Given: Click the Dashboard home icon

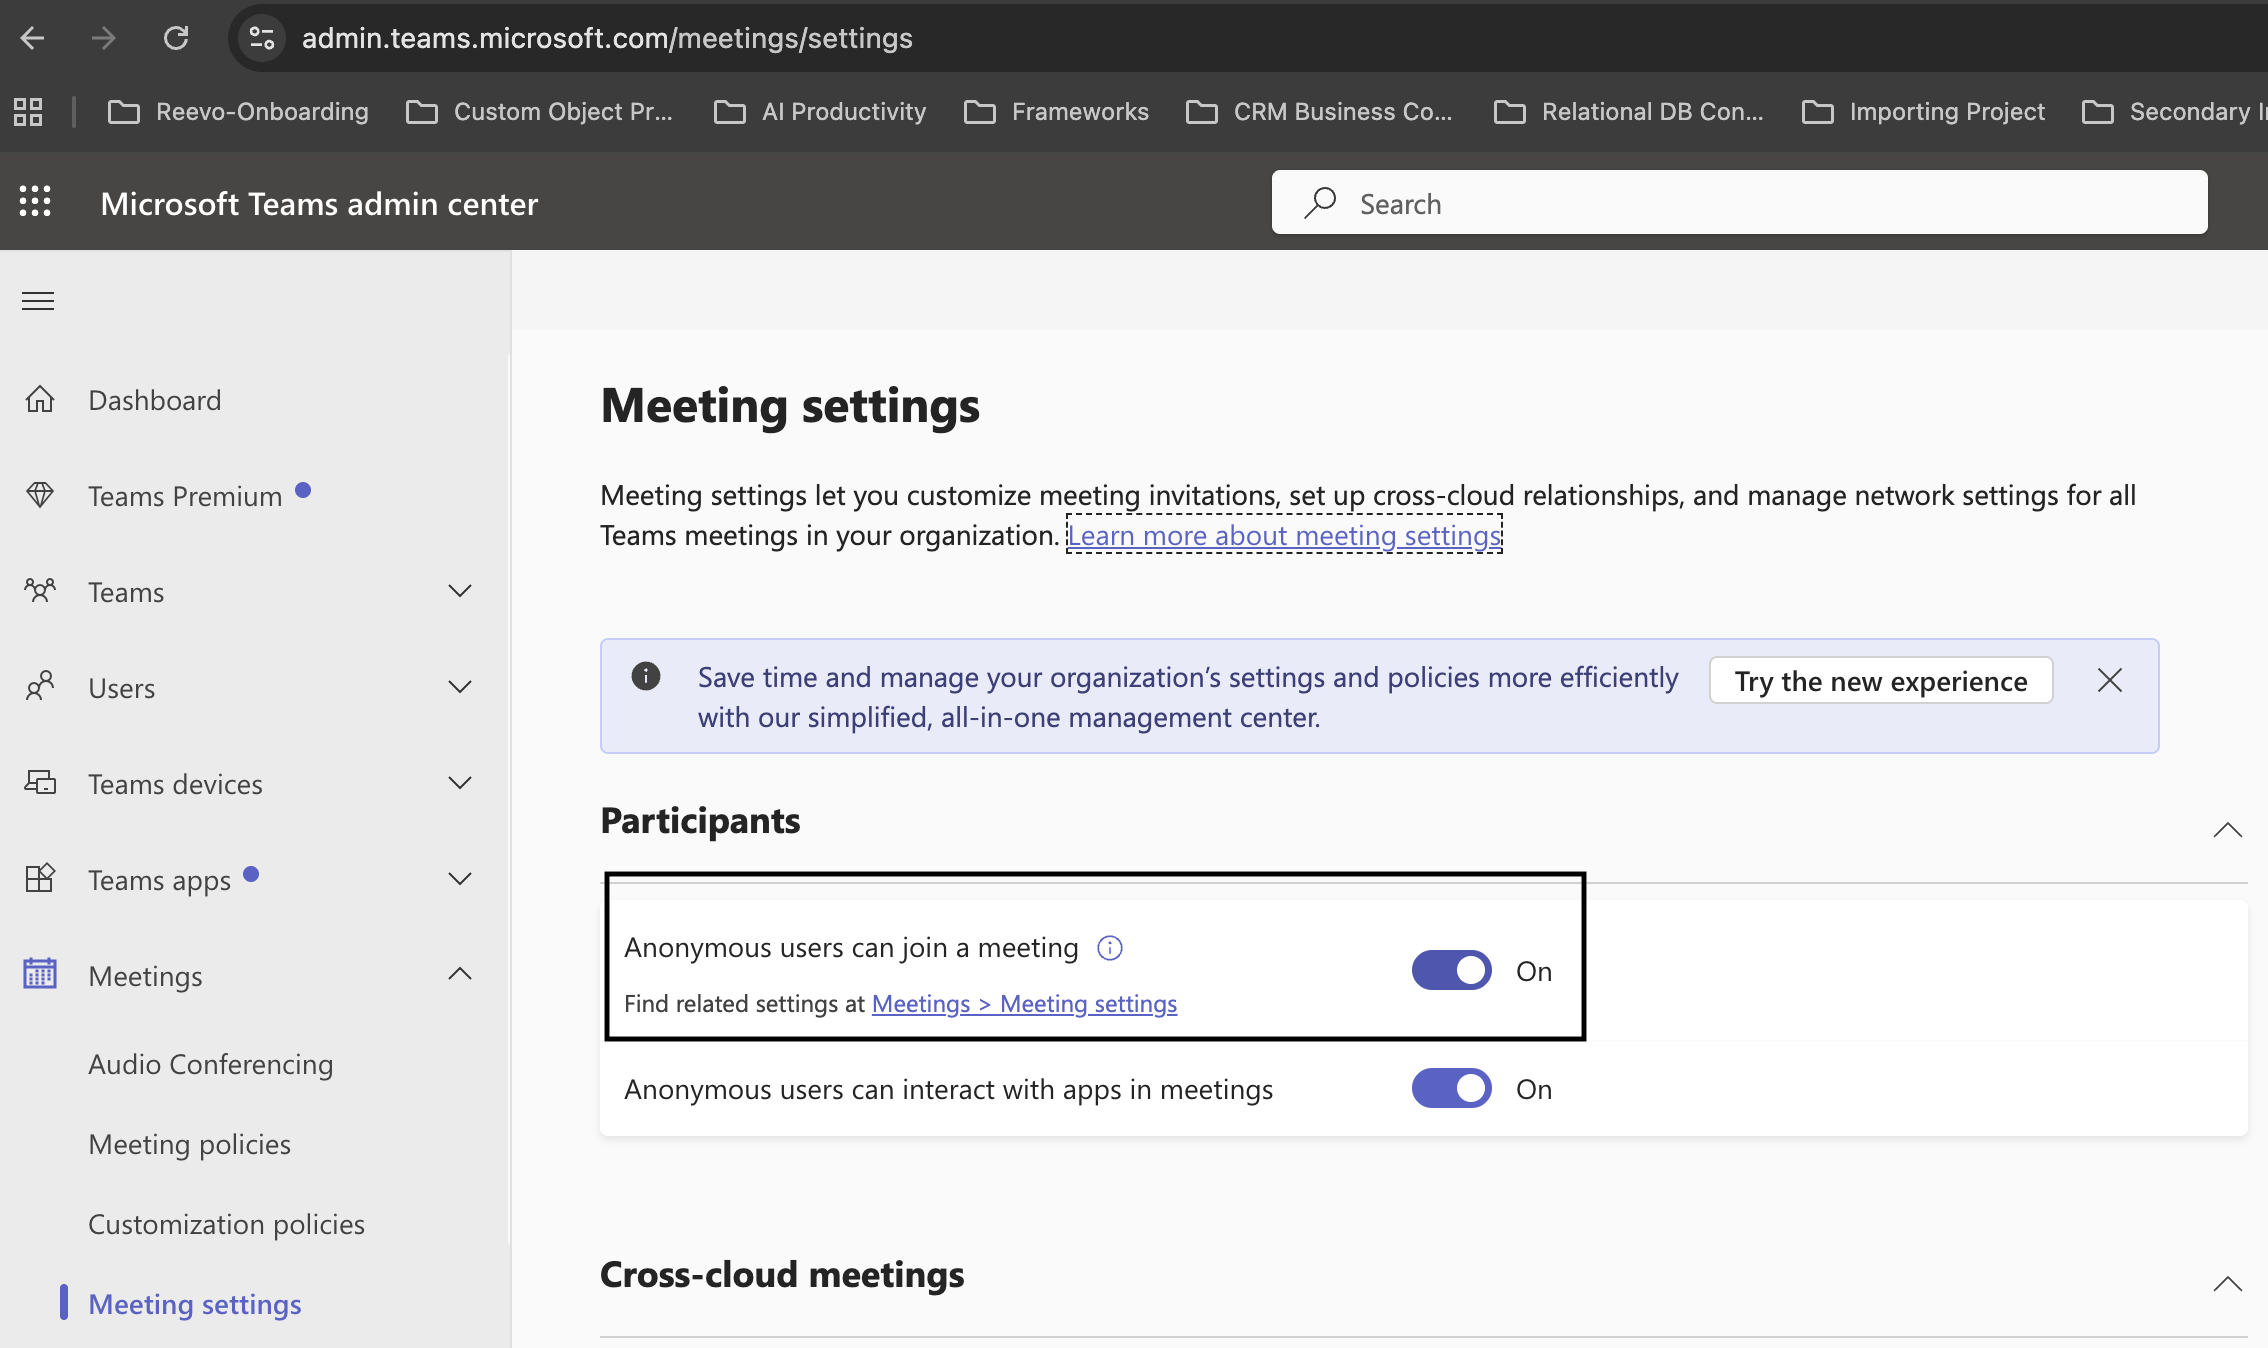Looking at the screenshot, I should tap(40, 400).
